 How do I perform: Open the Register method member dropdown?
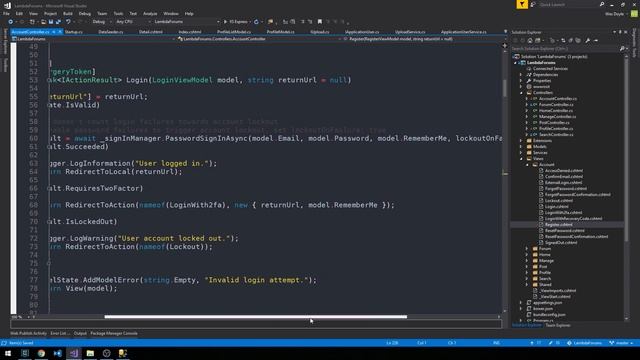(x=422, y=39)
